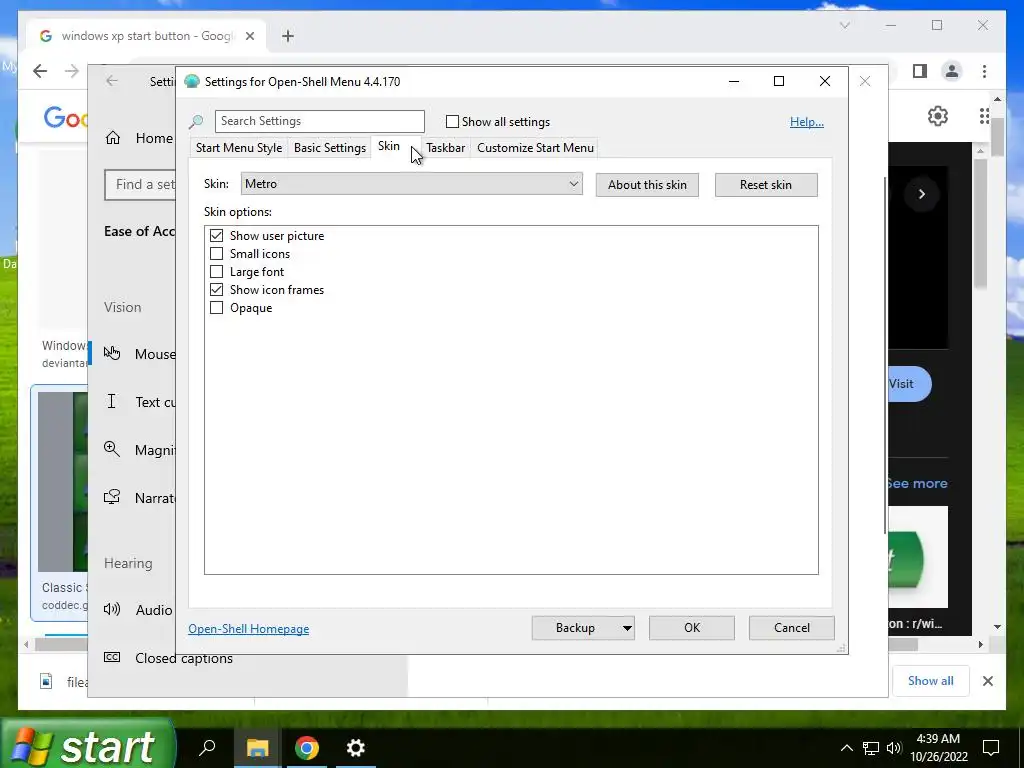This screenshot has height=768, width=1024.
Task: Open the Settings gear in taskbar
Action: click(355, 748)
